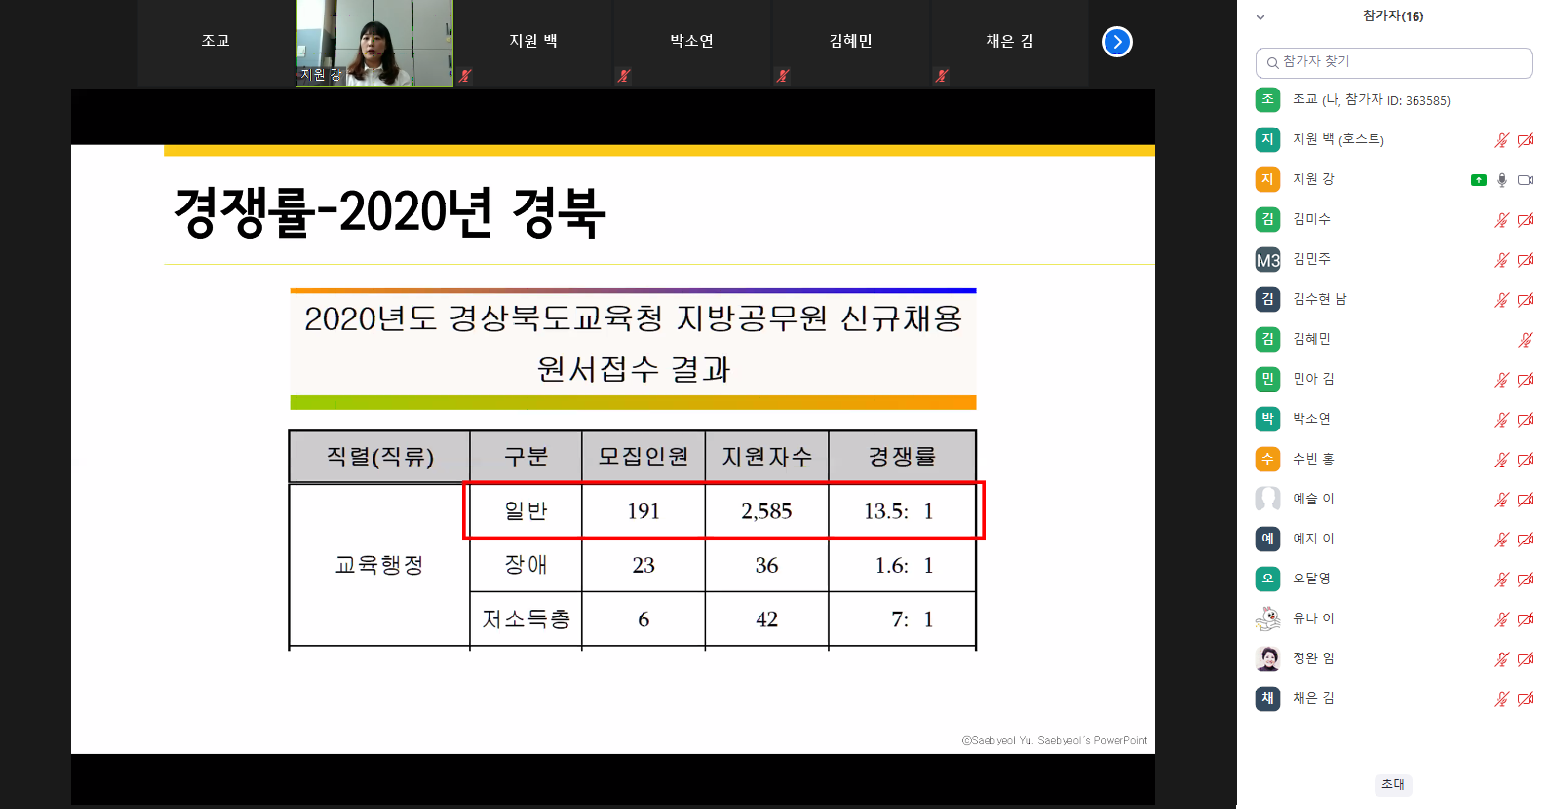Click screen share icon beside 지원 강
This screenshot has width=1546, height=809.
[x=1479, y=180]
